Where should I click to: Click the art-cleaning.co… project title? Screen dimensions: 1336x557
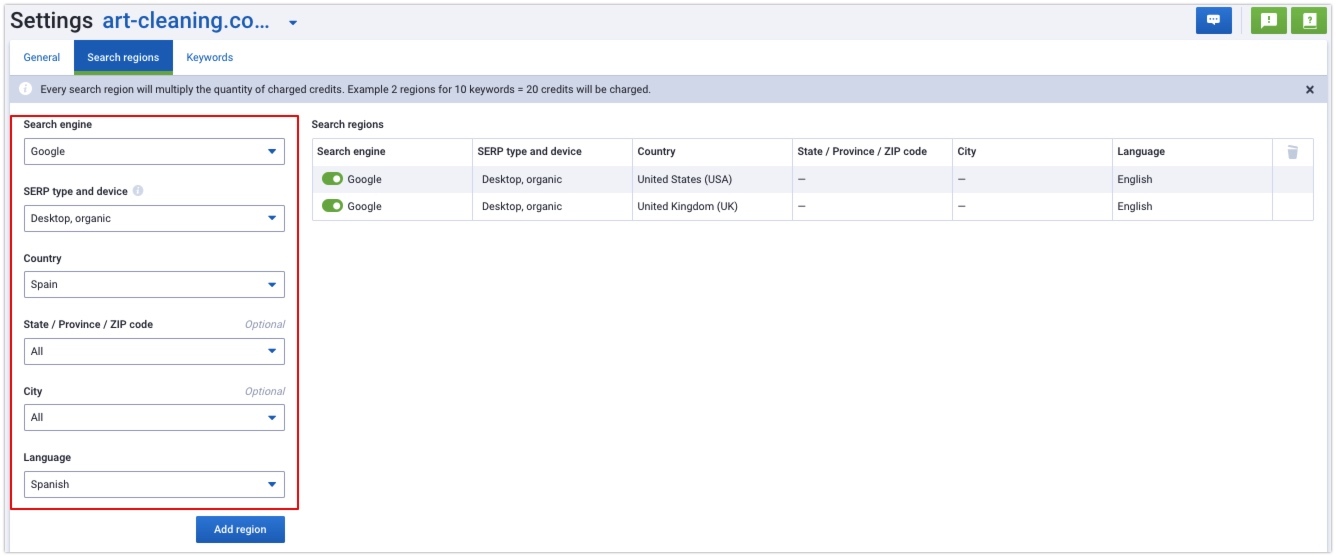(186, 21)
